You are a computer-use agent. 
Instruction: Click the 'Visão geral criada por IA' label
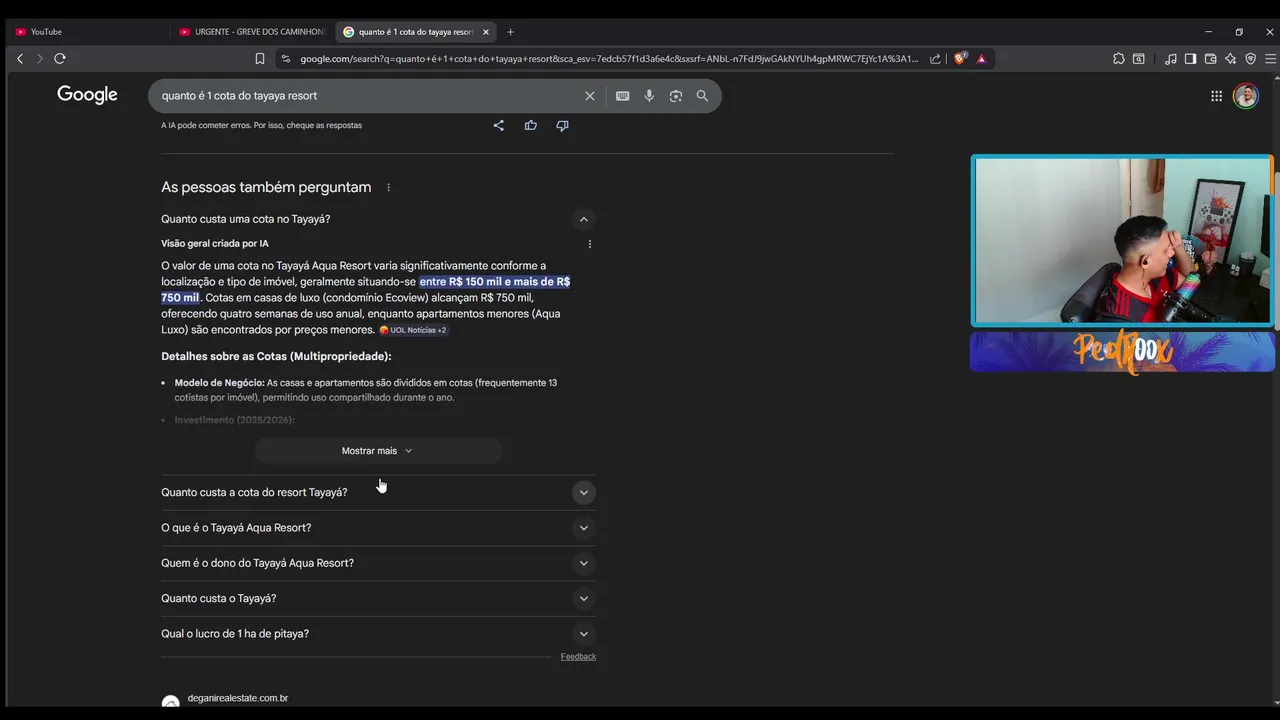coord(215,244)
